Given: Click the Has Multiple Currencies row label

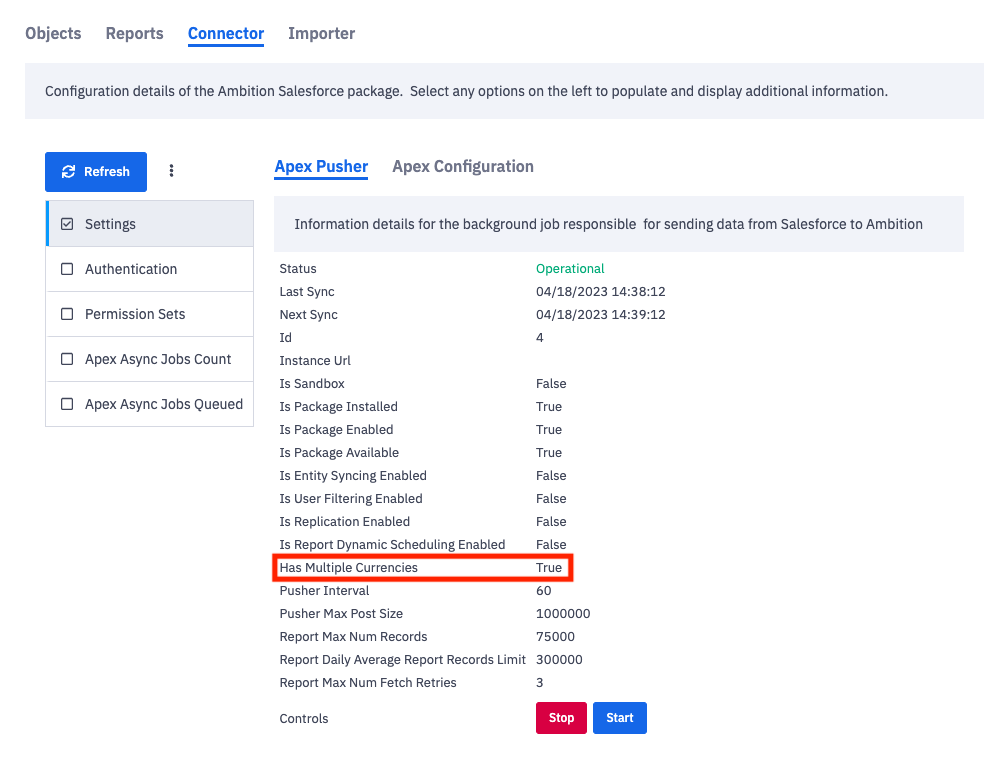Looking at the screenshot, I should pyautogui.click(x=348, y=568).
